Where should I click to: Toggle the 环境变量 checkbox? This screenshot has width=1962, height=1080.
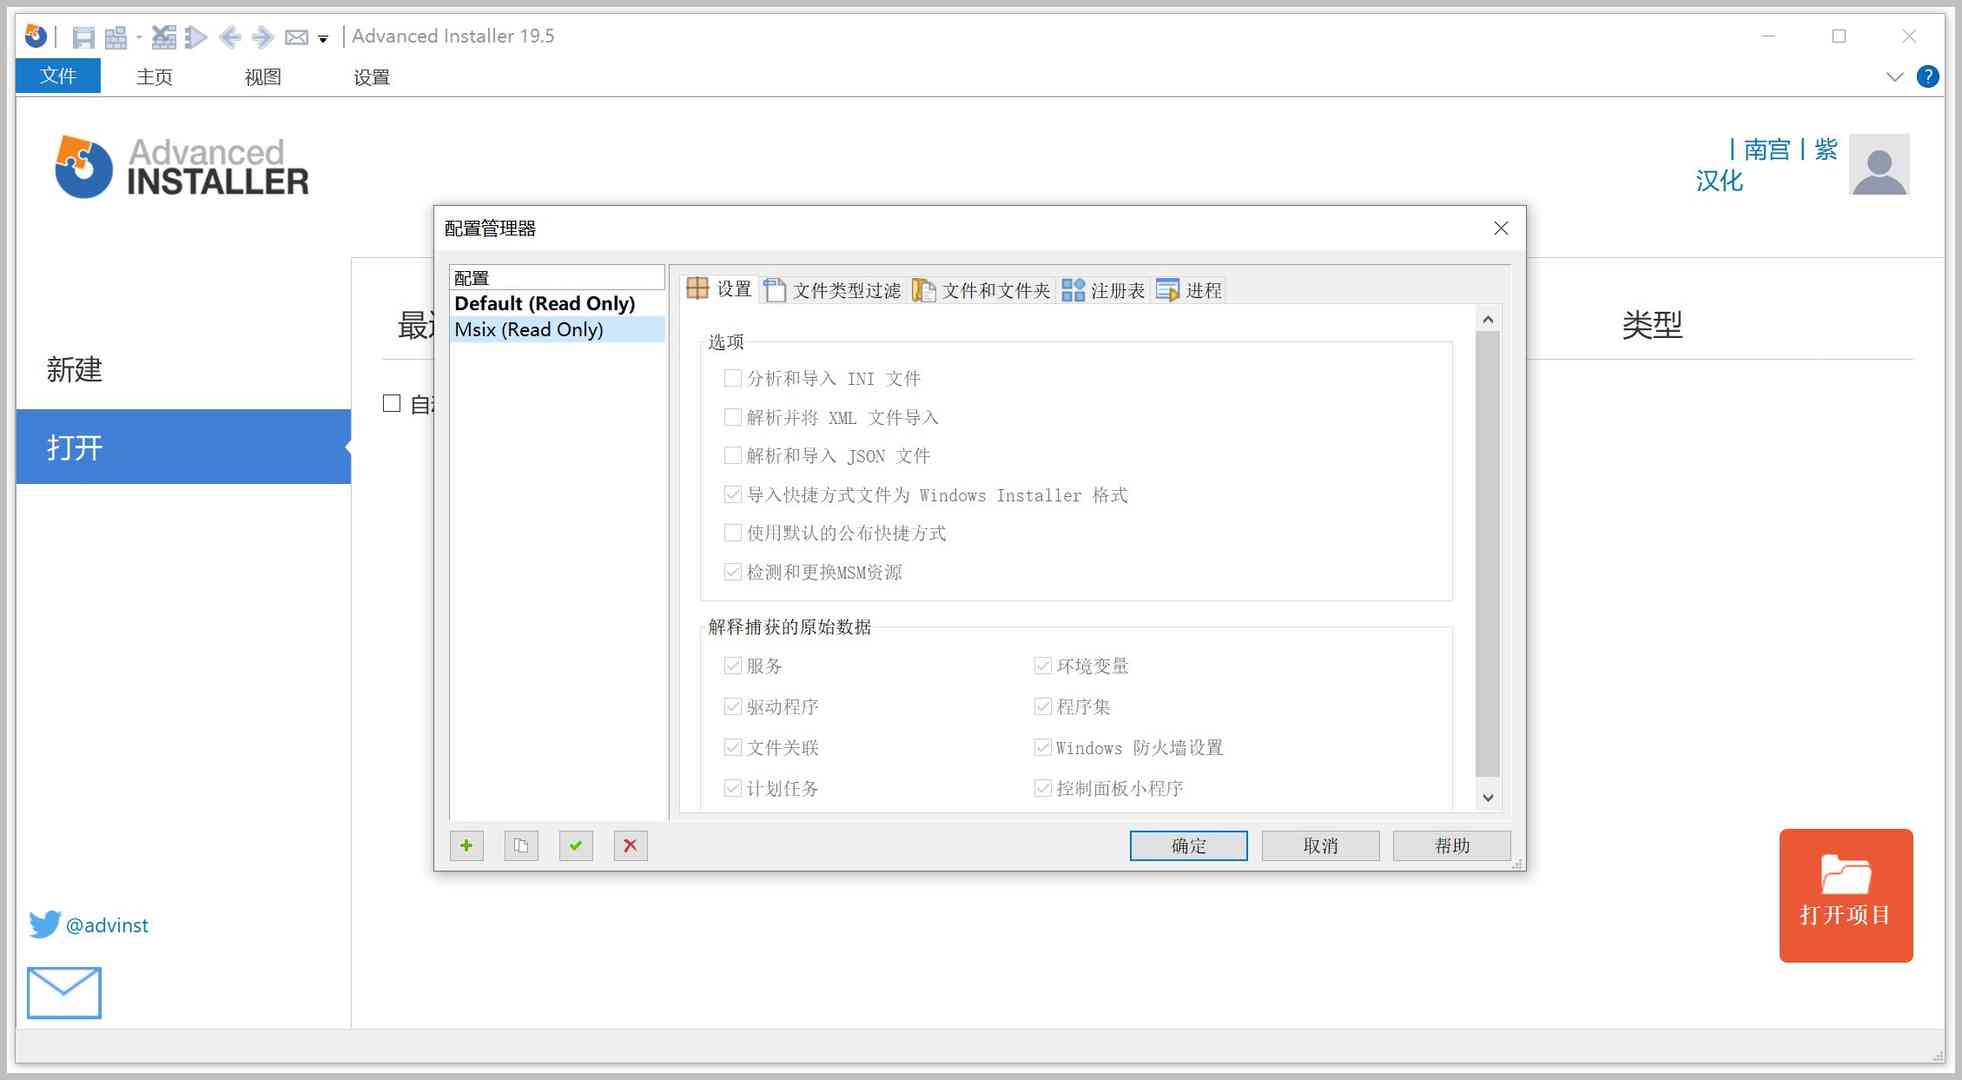pos(1043,666)
